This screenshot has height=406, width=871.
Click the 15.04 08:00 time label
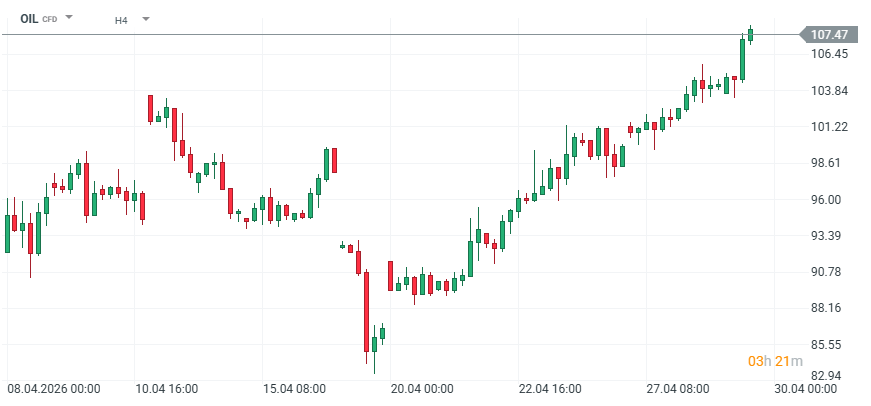(295, 389)
